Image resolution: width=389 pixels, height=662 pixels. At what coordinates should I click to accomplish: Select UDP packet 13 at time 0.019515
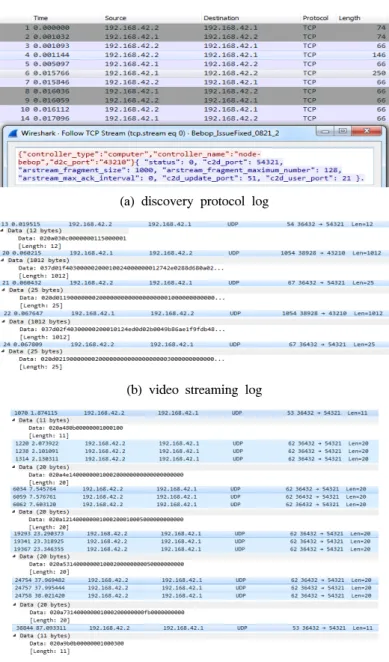[194, 224]
